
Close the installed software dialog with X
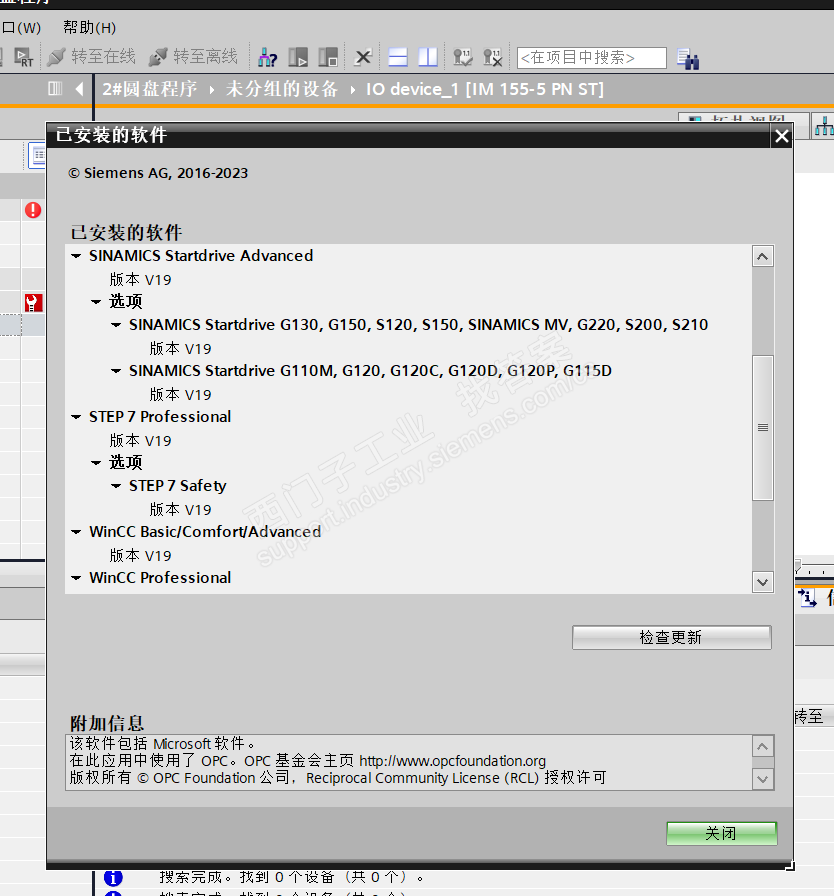coord(781,136)
